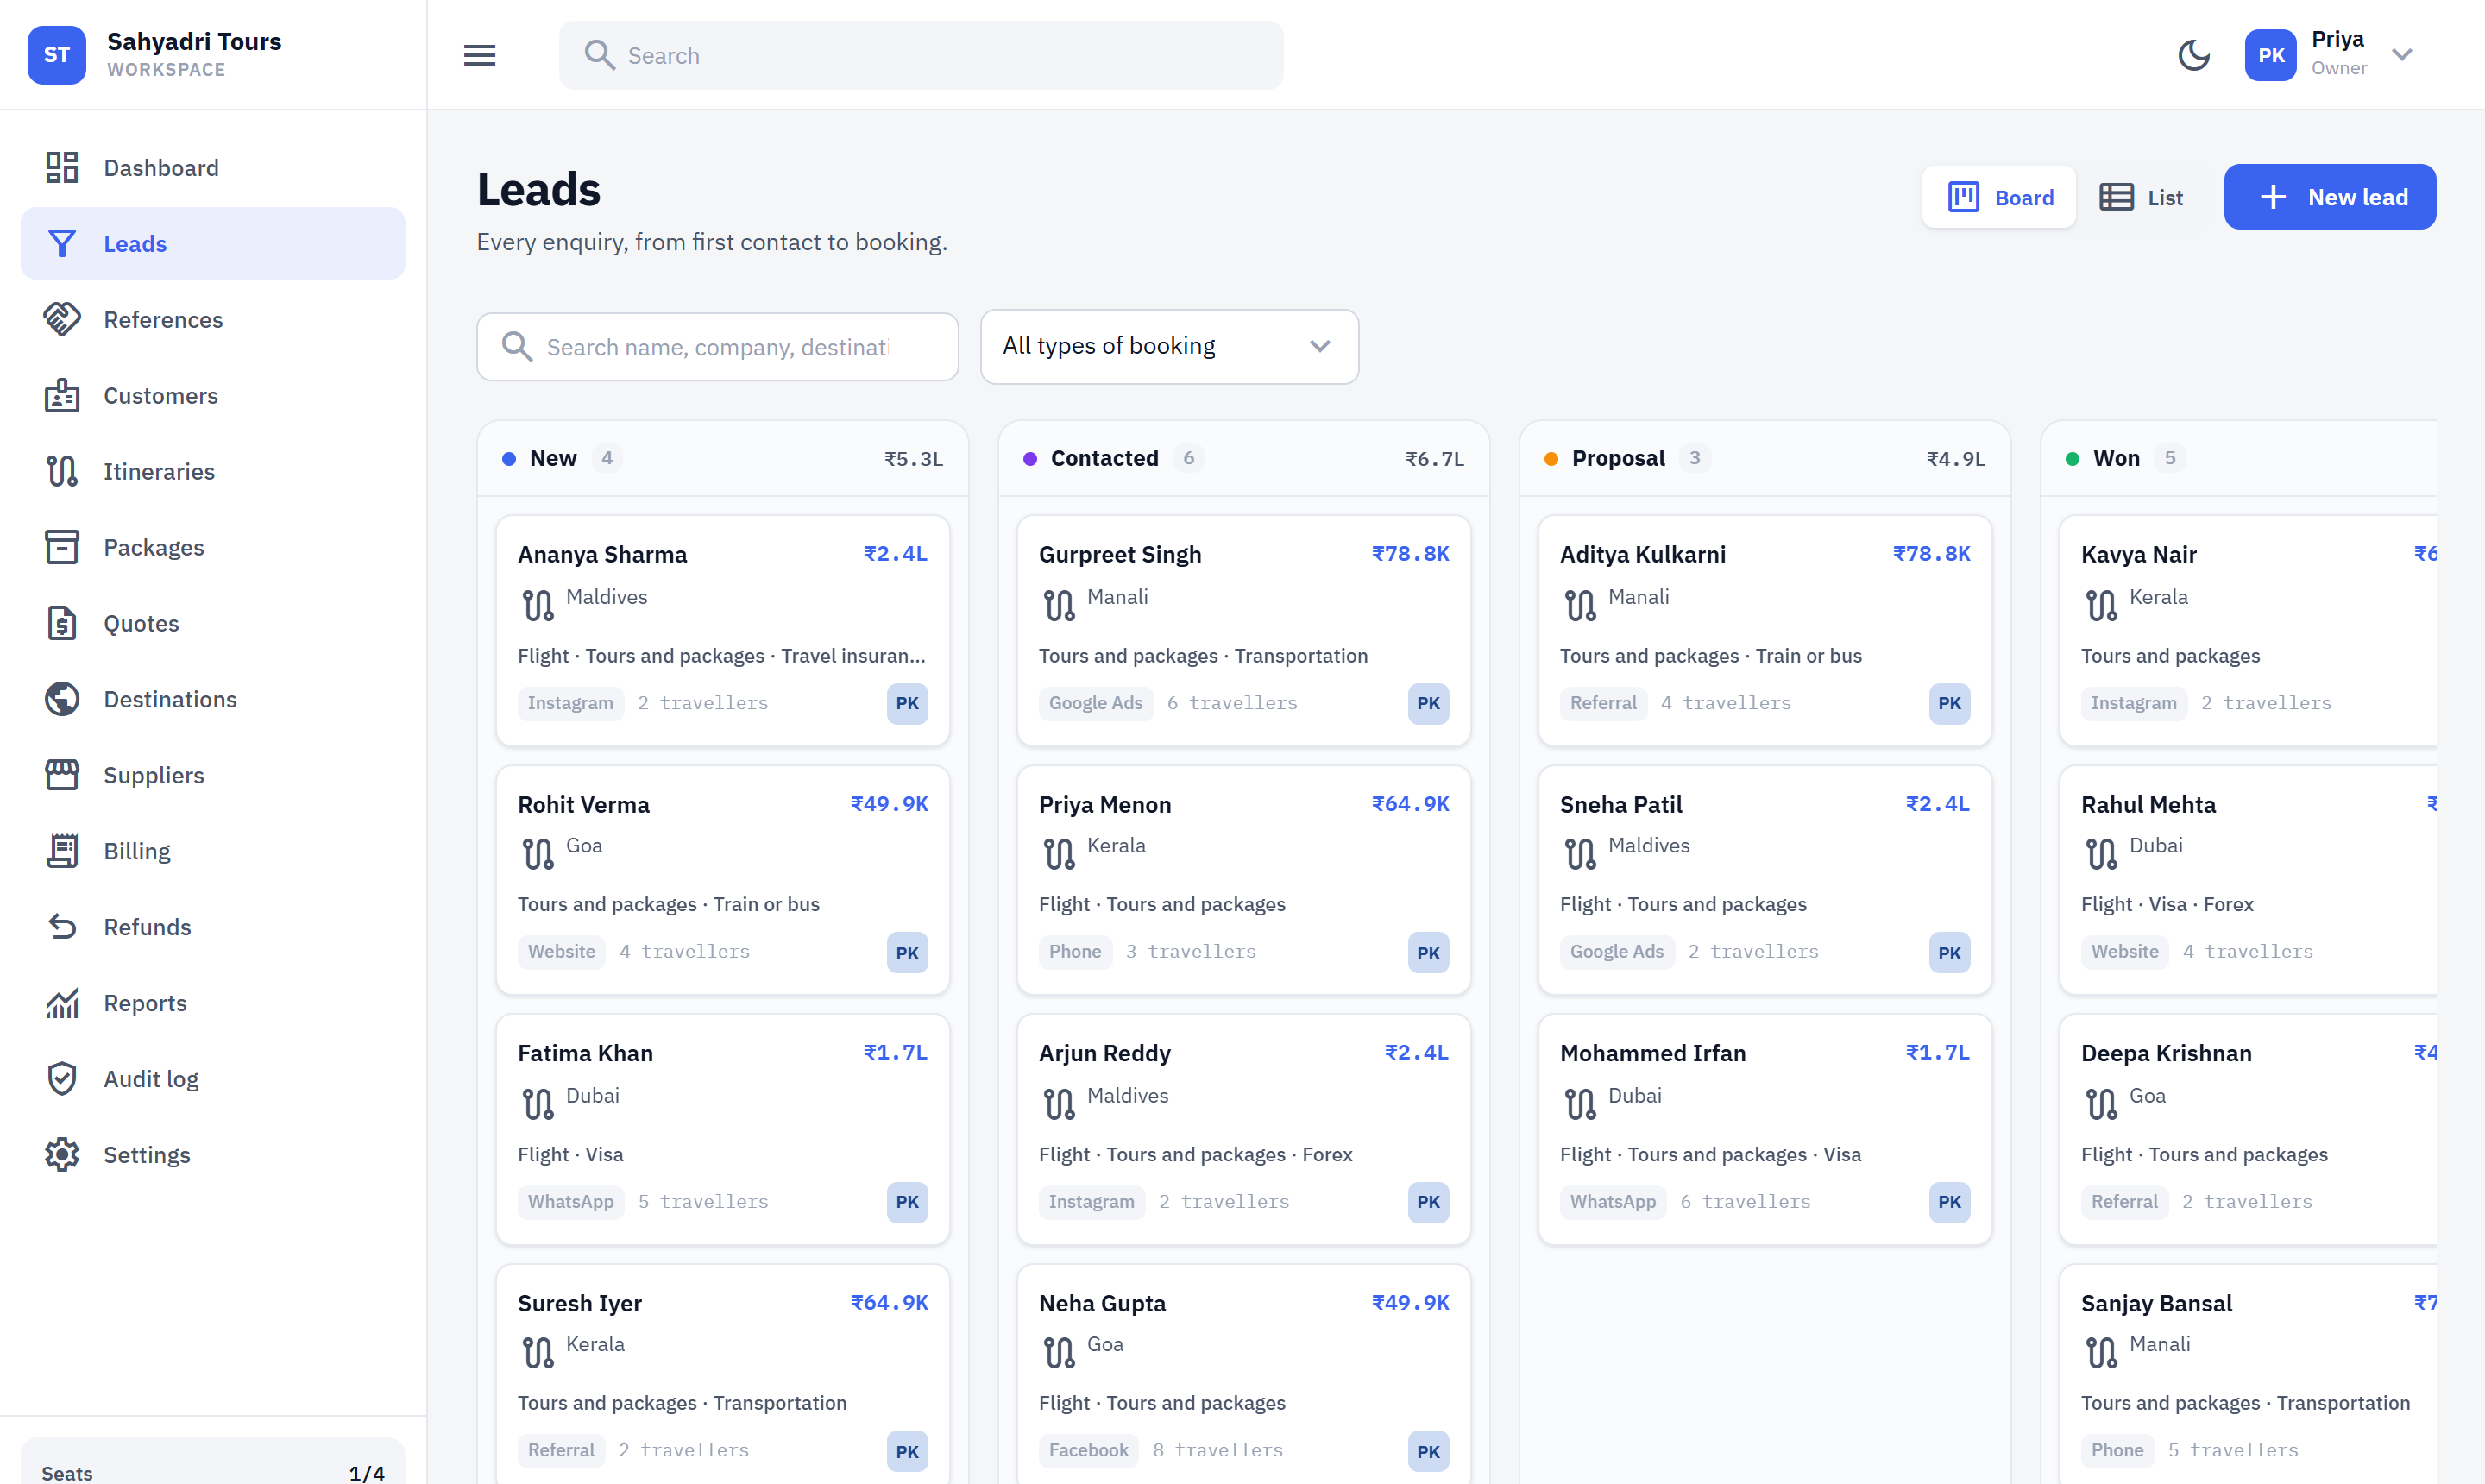Click the Customers badge icon
The height and width of the screenshot is (1484, 2485).
pyautogui.click(x=62, y=396)
